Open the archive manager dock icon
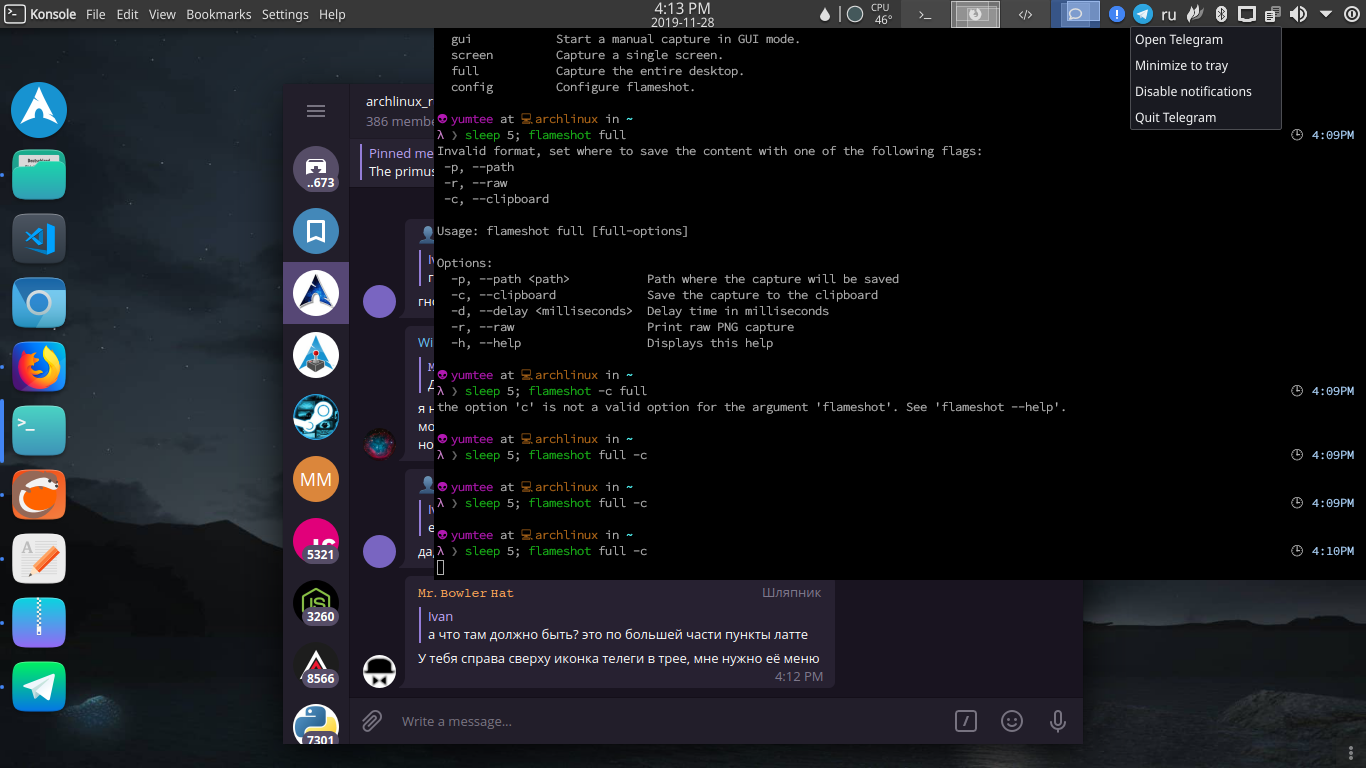The image size is (1366, 768). coord(39,623)
